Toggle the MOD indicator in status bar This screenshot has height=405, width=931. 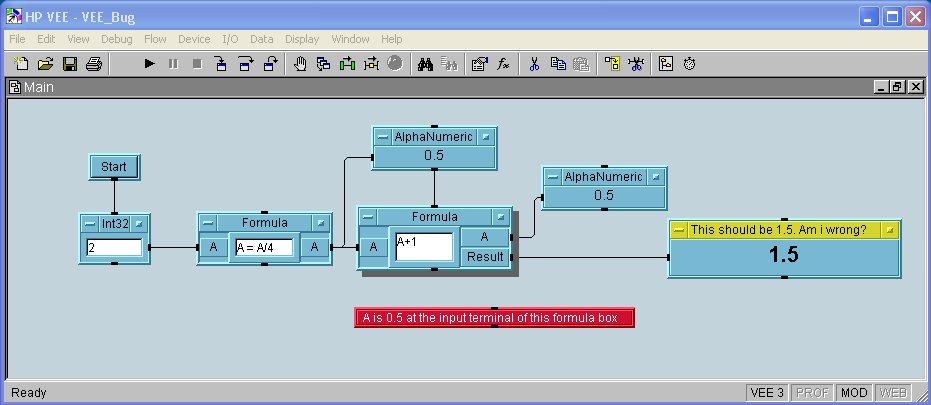click(x=853, y=393)
